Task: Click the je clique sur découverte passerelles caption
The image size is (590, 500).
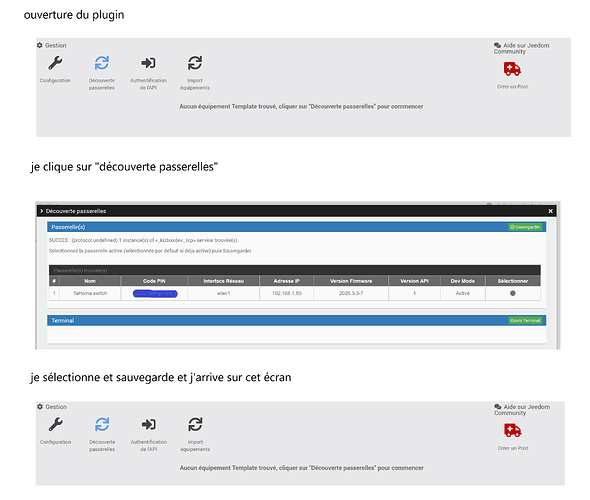Action: coord(124,167)
